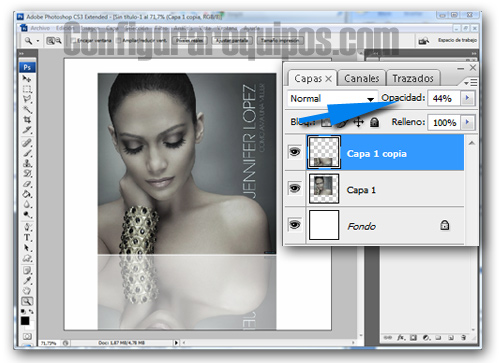Close the Capas tab with its X
This screenshot has height=363, width=500.
click(328, 79)
